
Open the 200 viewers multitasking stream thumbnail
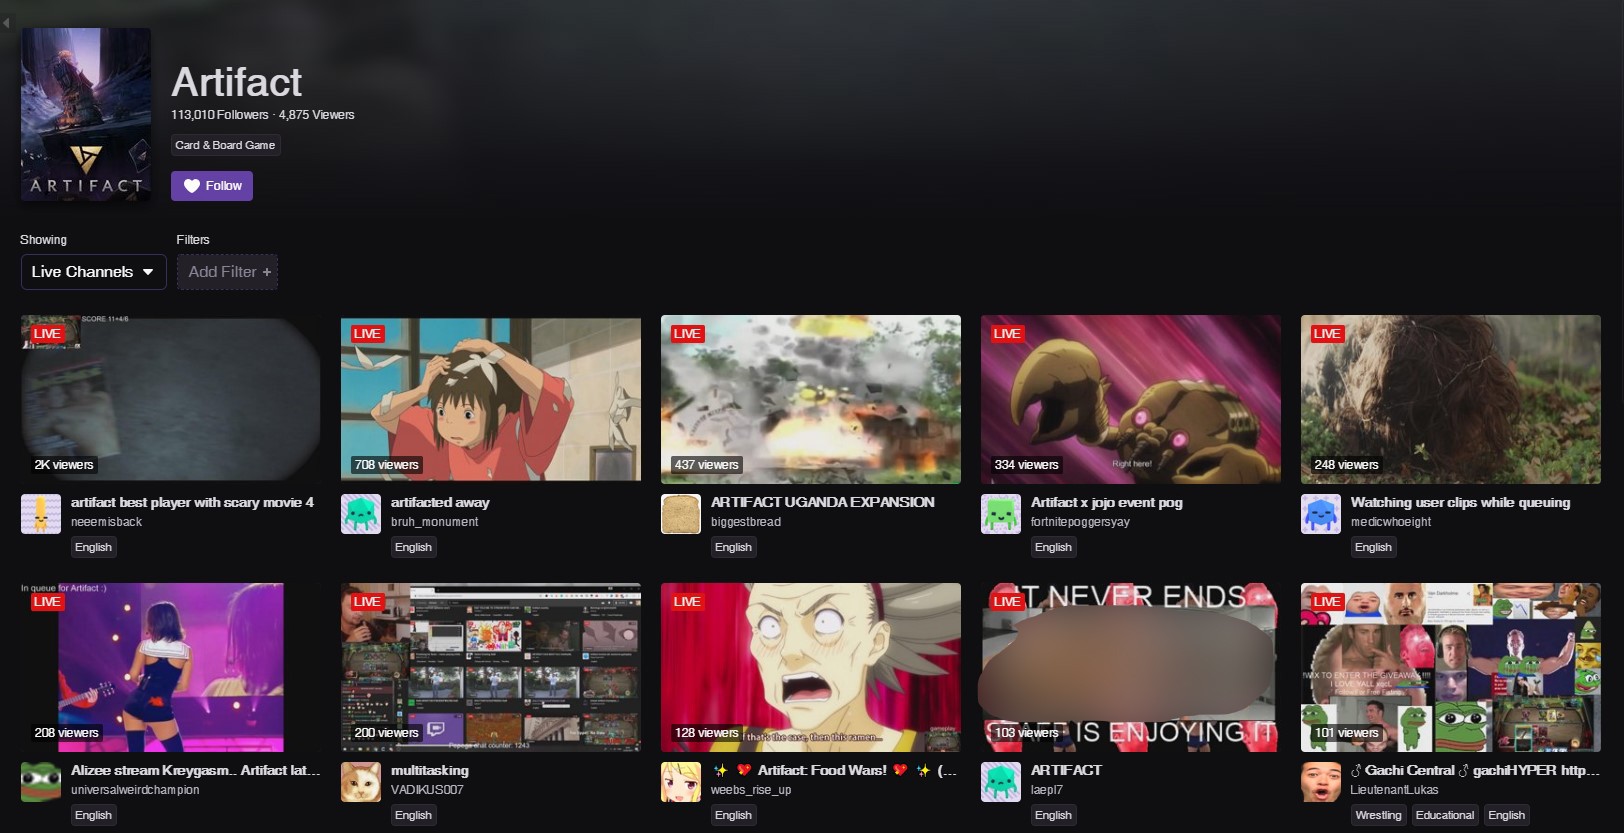[x=491, y=667]
